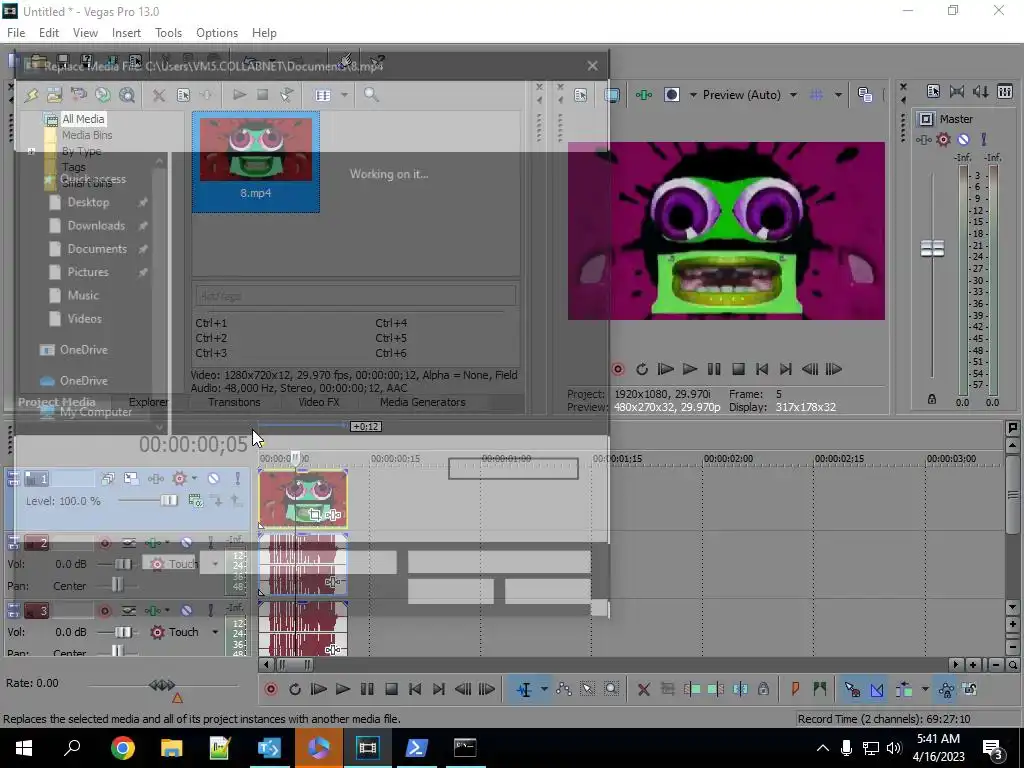1024x768 pixels.
Task: Switch to the Media Generators tab
Action: coord(423,402)
